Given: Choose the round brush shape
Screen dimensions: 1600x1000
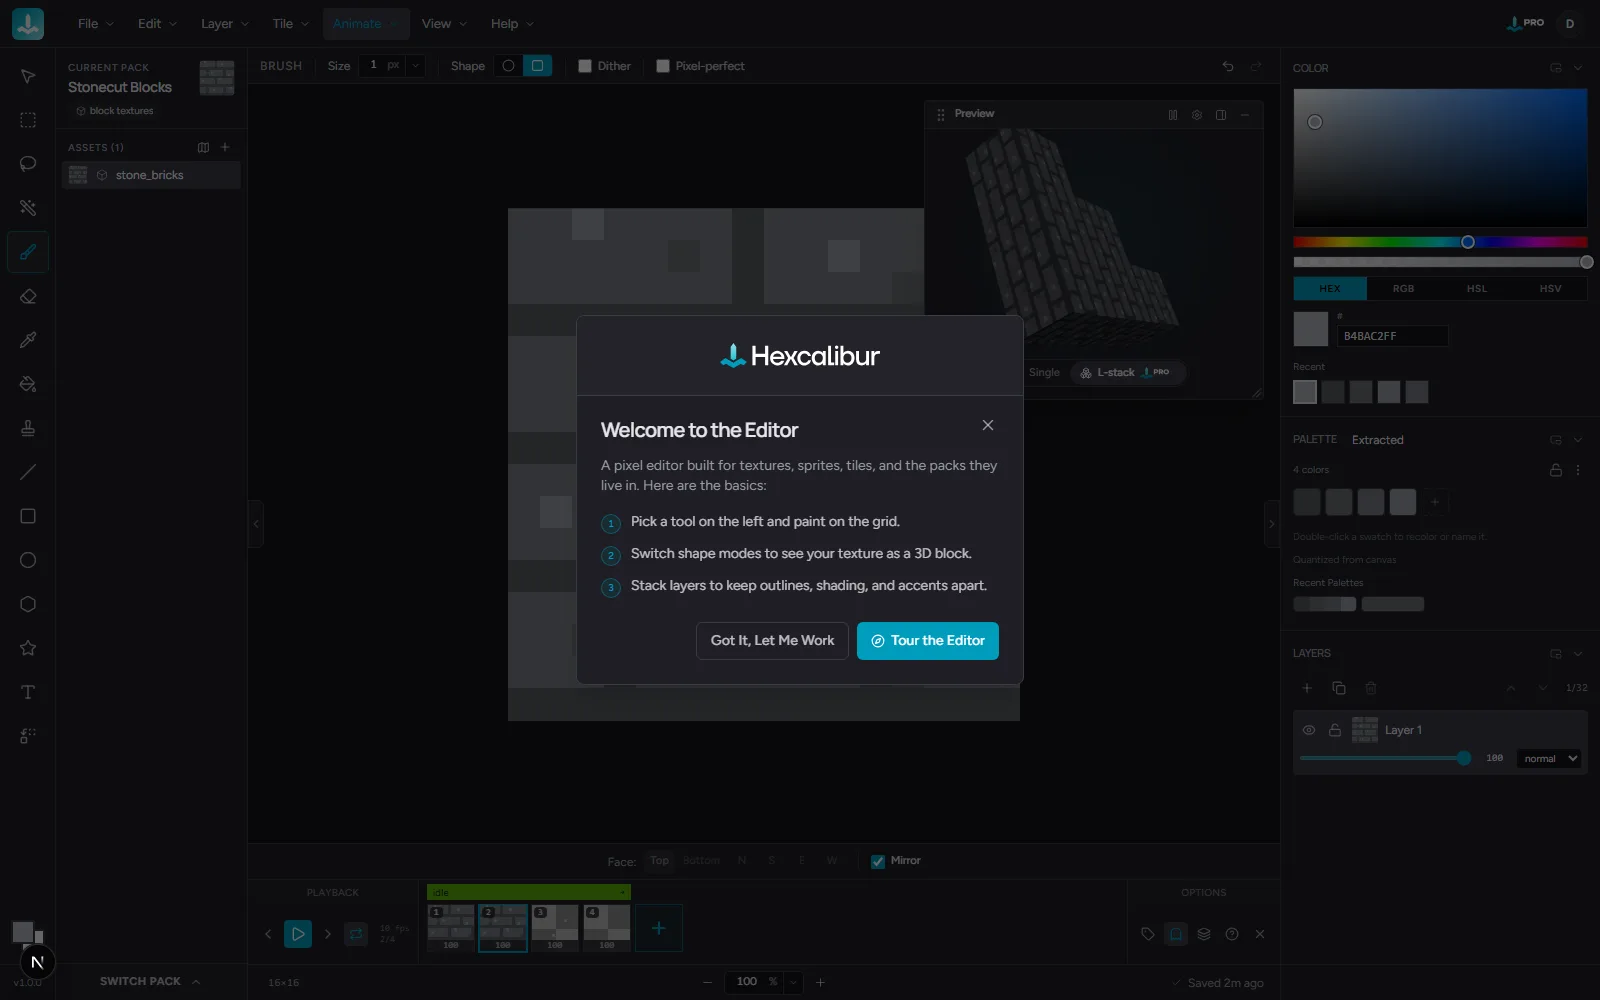Looking at the screenshot, I should pos(509,66).
